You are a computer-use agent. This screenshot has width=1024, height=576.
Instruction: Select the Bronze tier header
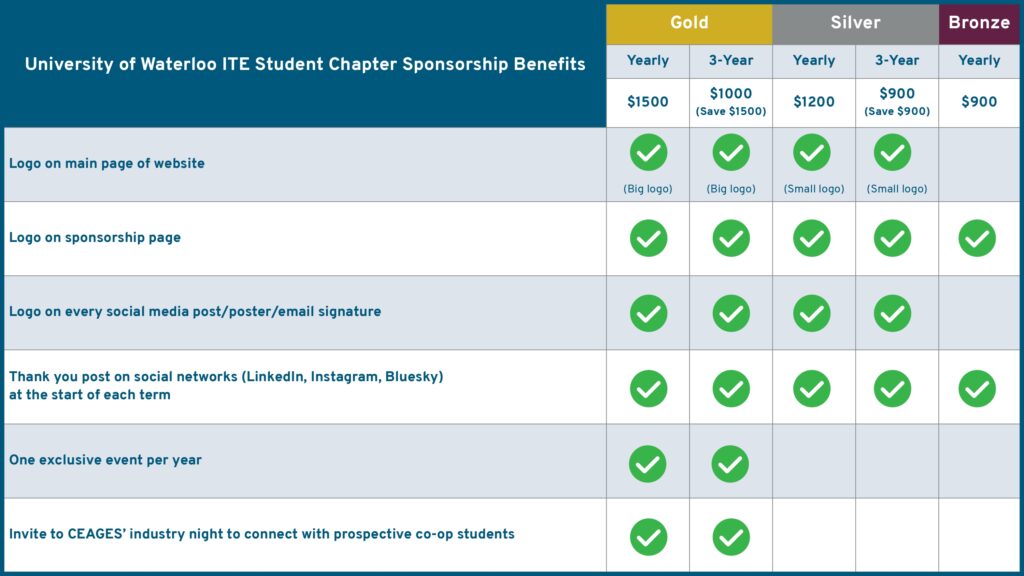pyautogui.click(x=979, y=23)
